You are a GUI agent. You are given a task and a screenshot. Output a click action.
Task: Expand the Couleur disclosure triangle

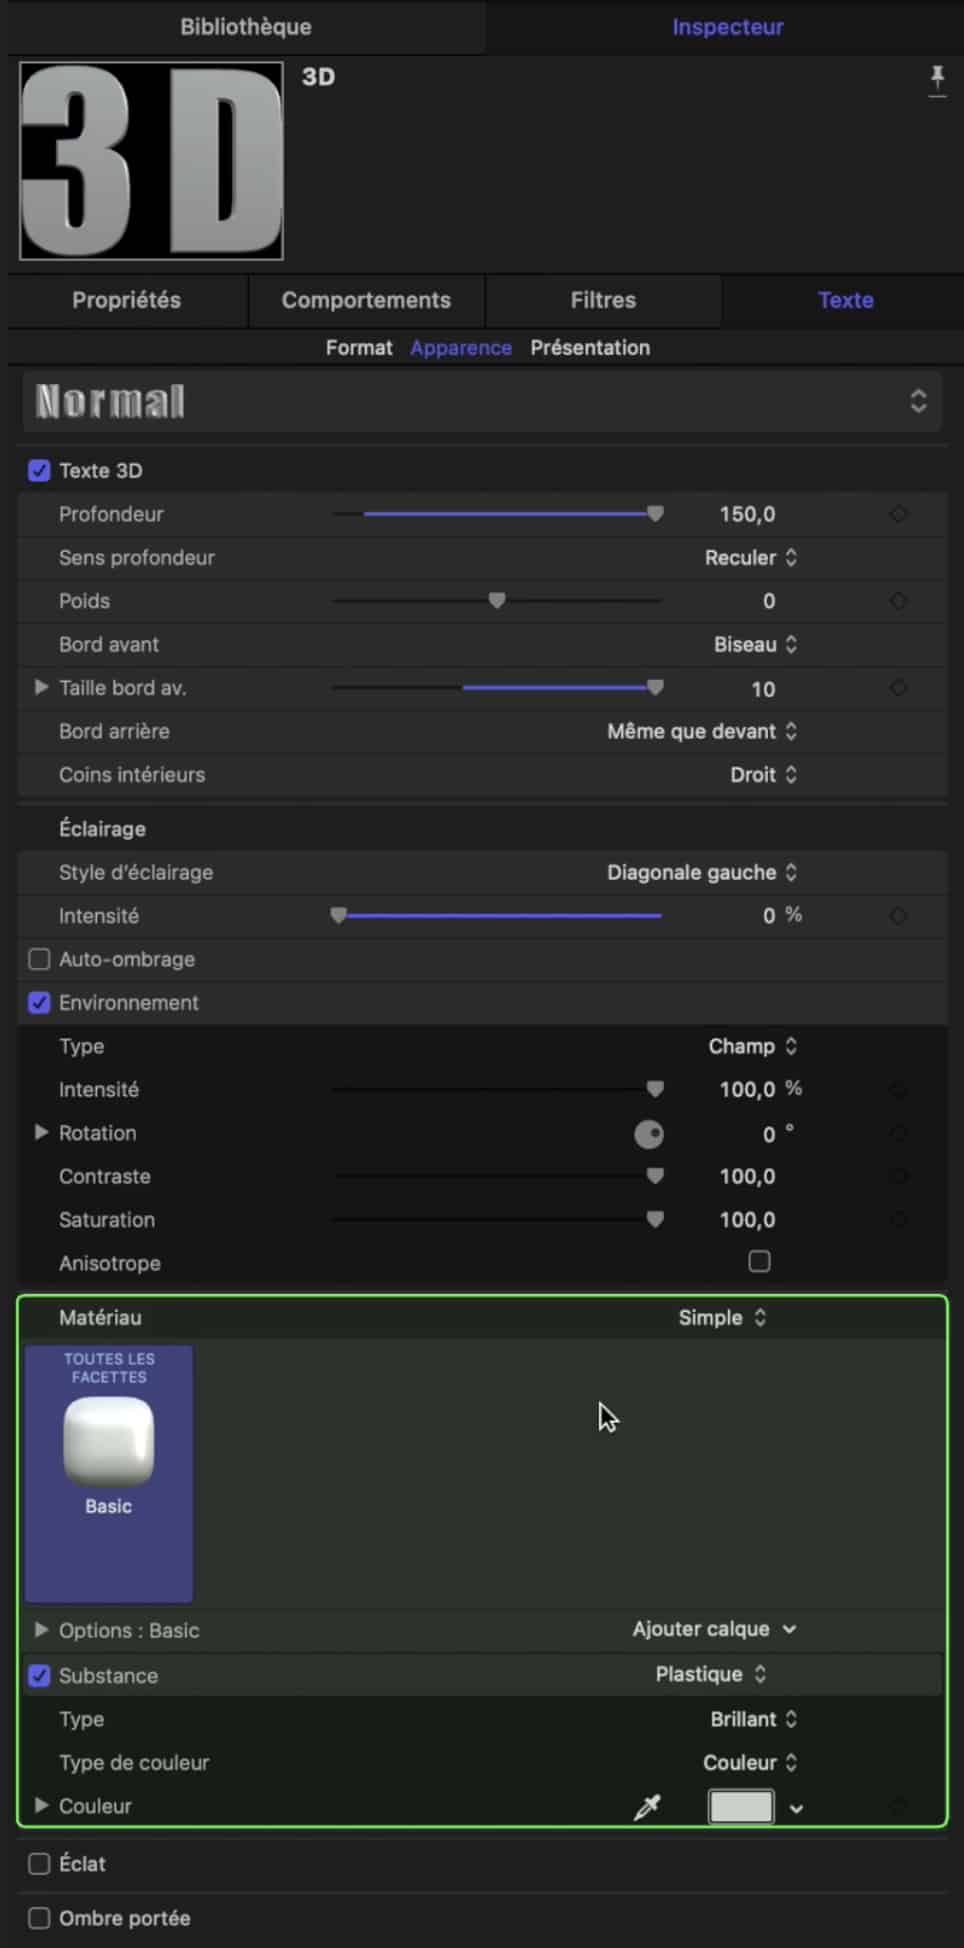click(41, 1806)
